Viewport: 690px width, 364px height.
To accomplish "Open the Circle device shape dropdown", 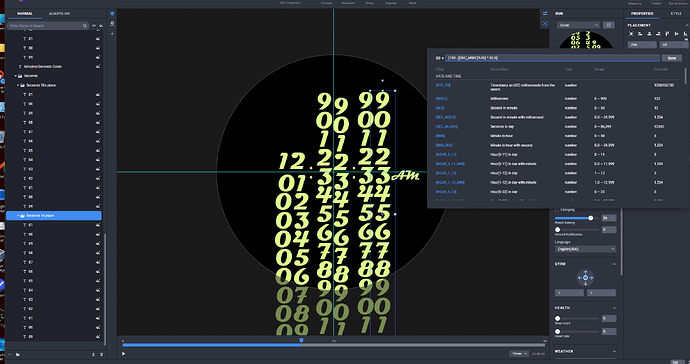I will pyautogui.click(x=578, y=25).
